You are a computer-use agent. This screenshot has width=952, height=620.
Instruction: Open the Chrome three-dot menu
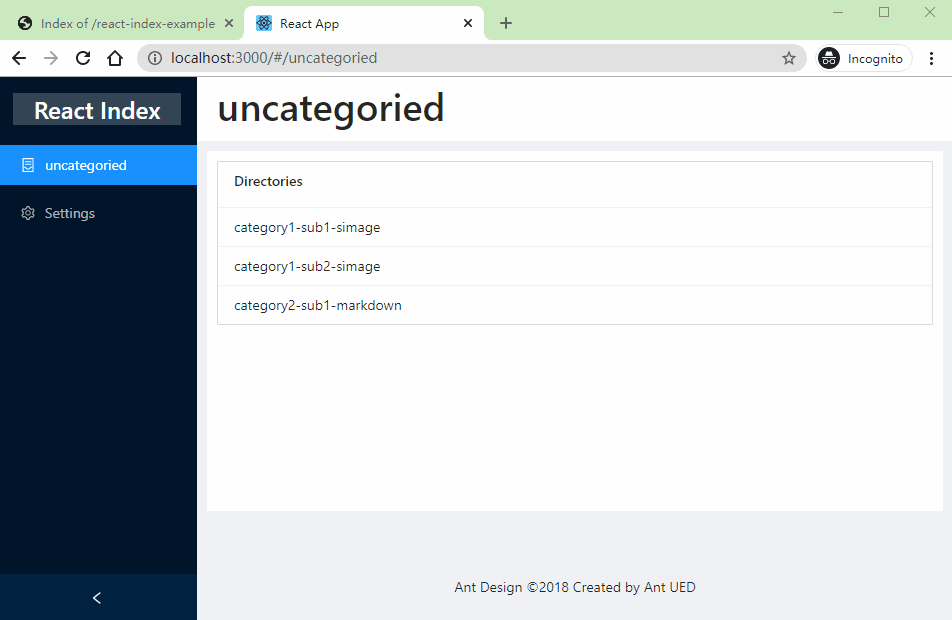pos(931,58)
